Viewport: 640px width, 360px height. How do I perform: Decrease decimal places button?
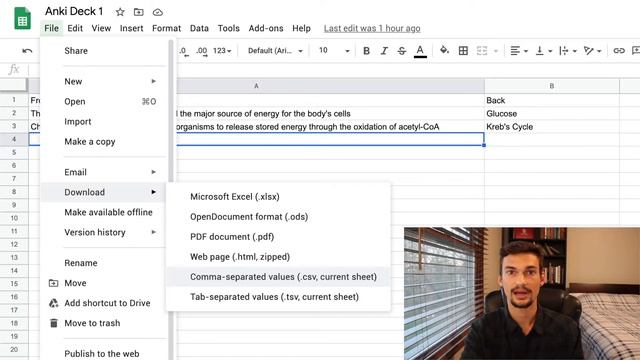(x=184, y=51)
